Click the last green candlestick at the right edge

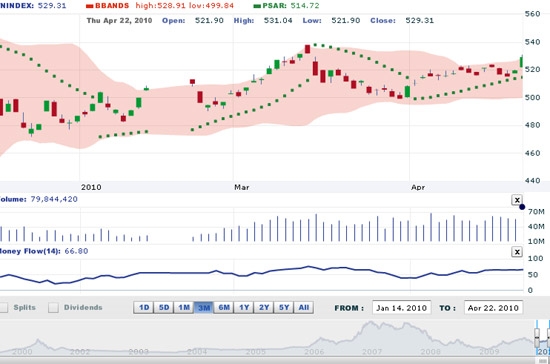pos(522,62)
